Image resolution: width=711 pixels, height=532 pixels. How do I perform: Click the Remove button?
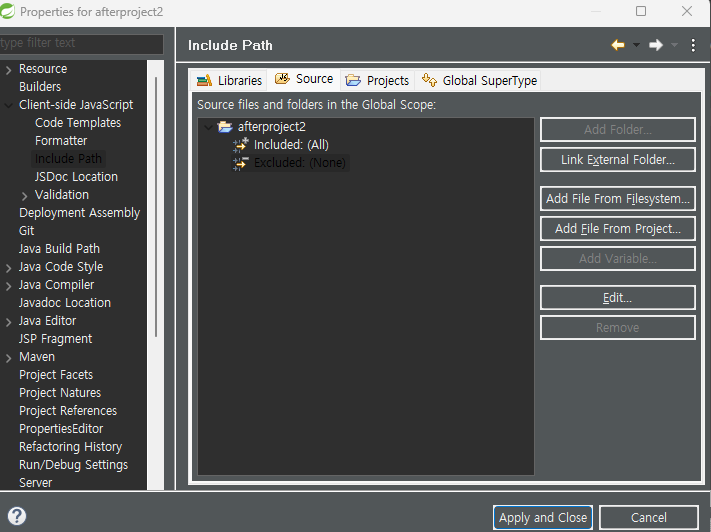click(x=618, y=327)
